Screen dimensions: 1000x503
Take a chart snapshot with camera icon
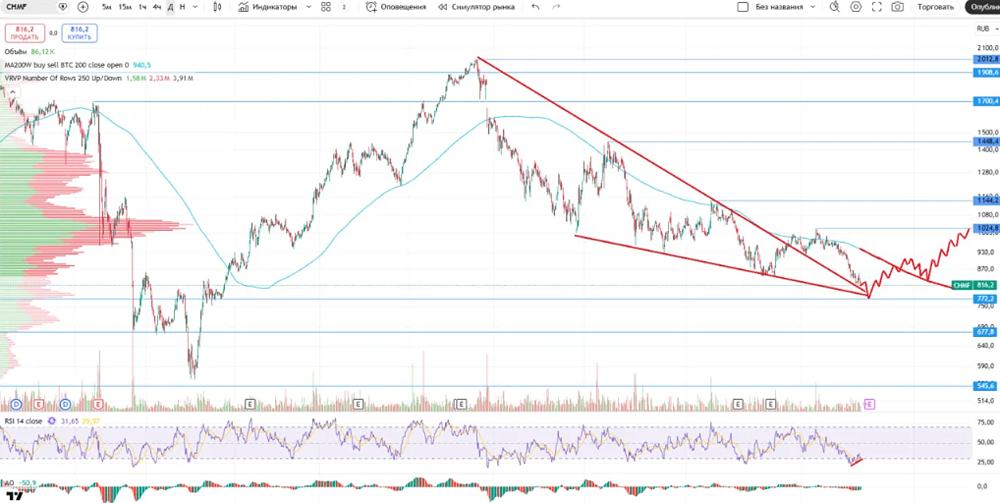tap(897, 7)
